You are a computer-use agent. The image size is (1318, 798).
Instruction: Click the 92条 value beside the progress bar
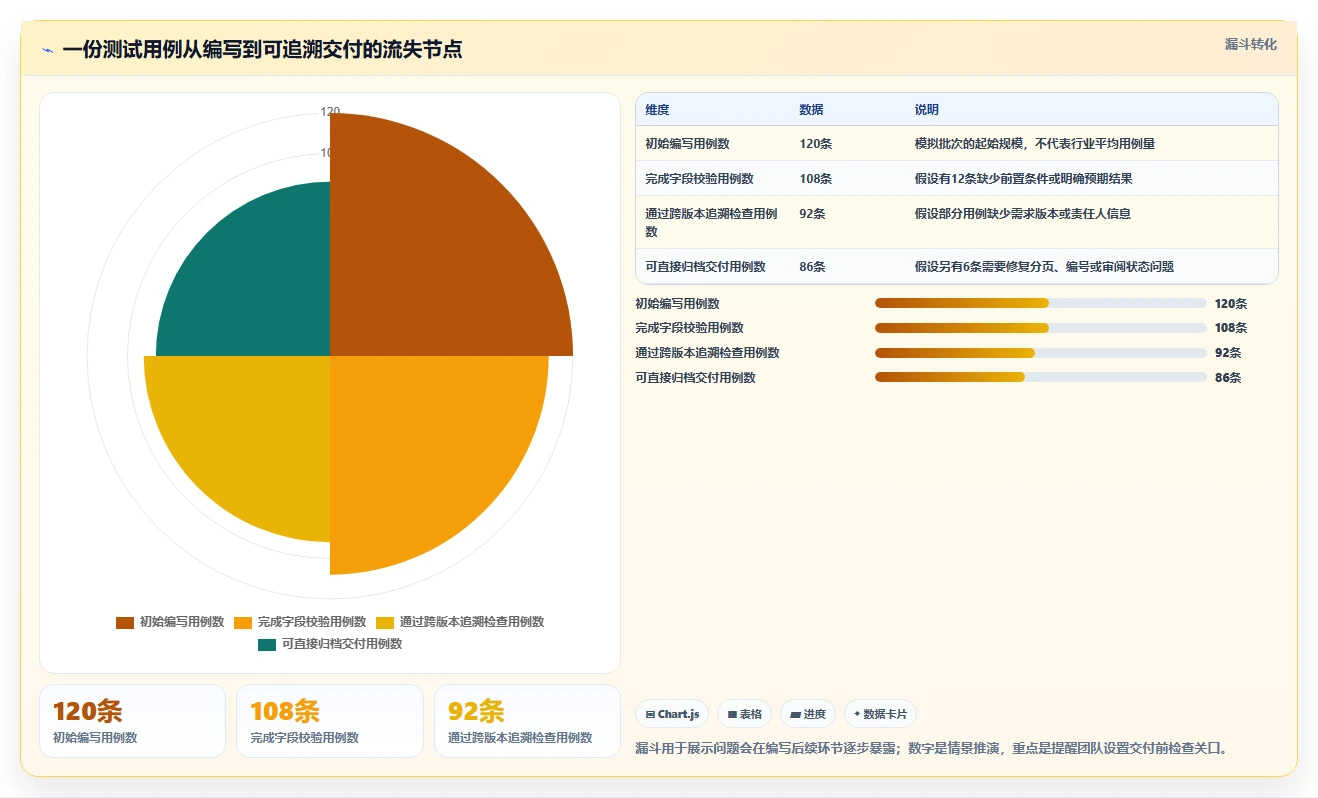point(1228,353)
